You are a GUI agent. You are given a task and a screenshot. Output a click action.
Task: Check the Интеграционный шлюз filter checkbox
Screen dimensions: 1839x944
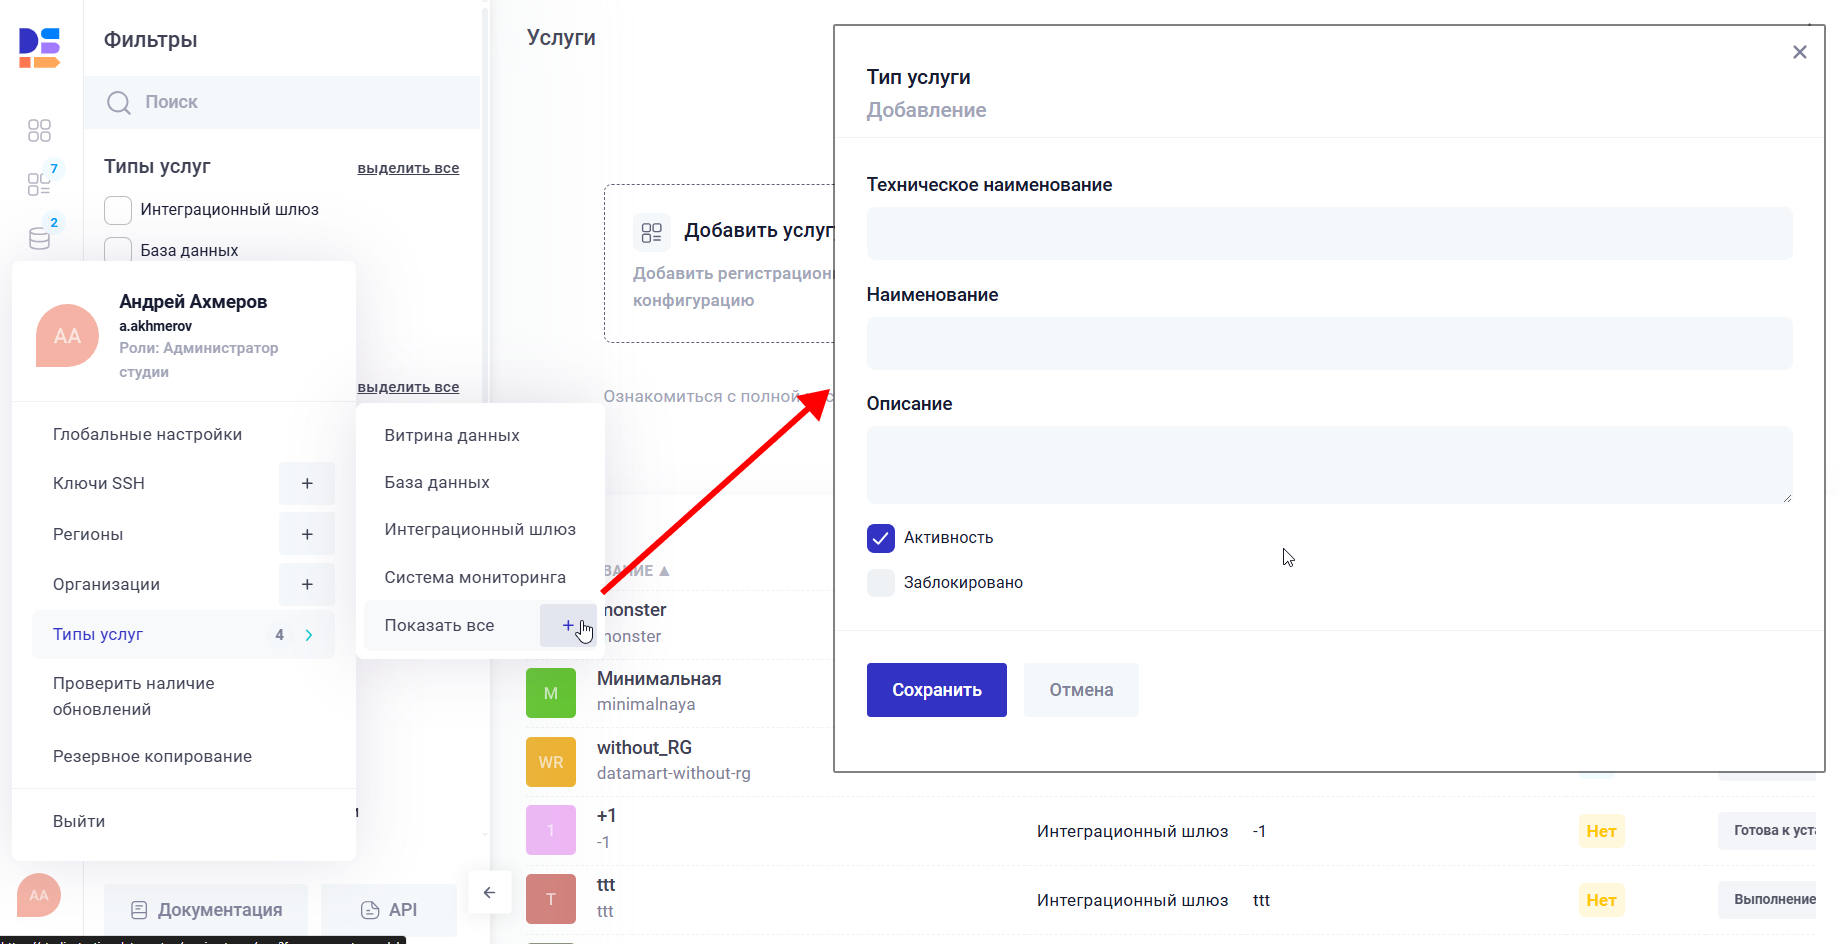click(117, 210)
